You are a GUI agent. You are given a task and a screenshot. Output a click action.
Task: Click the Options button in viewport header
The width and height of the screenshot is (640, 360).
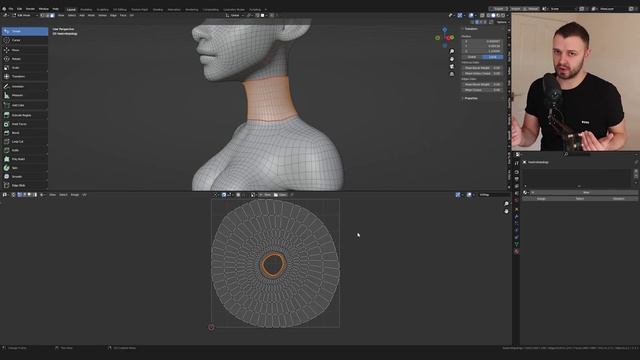[x=502, y=22]
